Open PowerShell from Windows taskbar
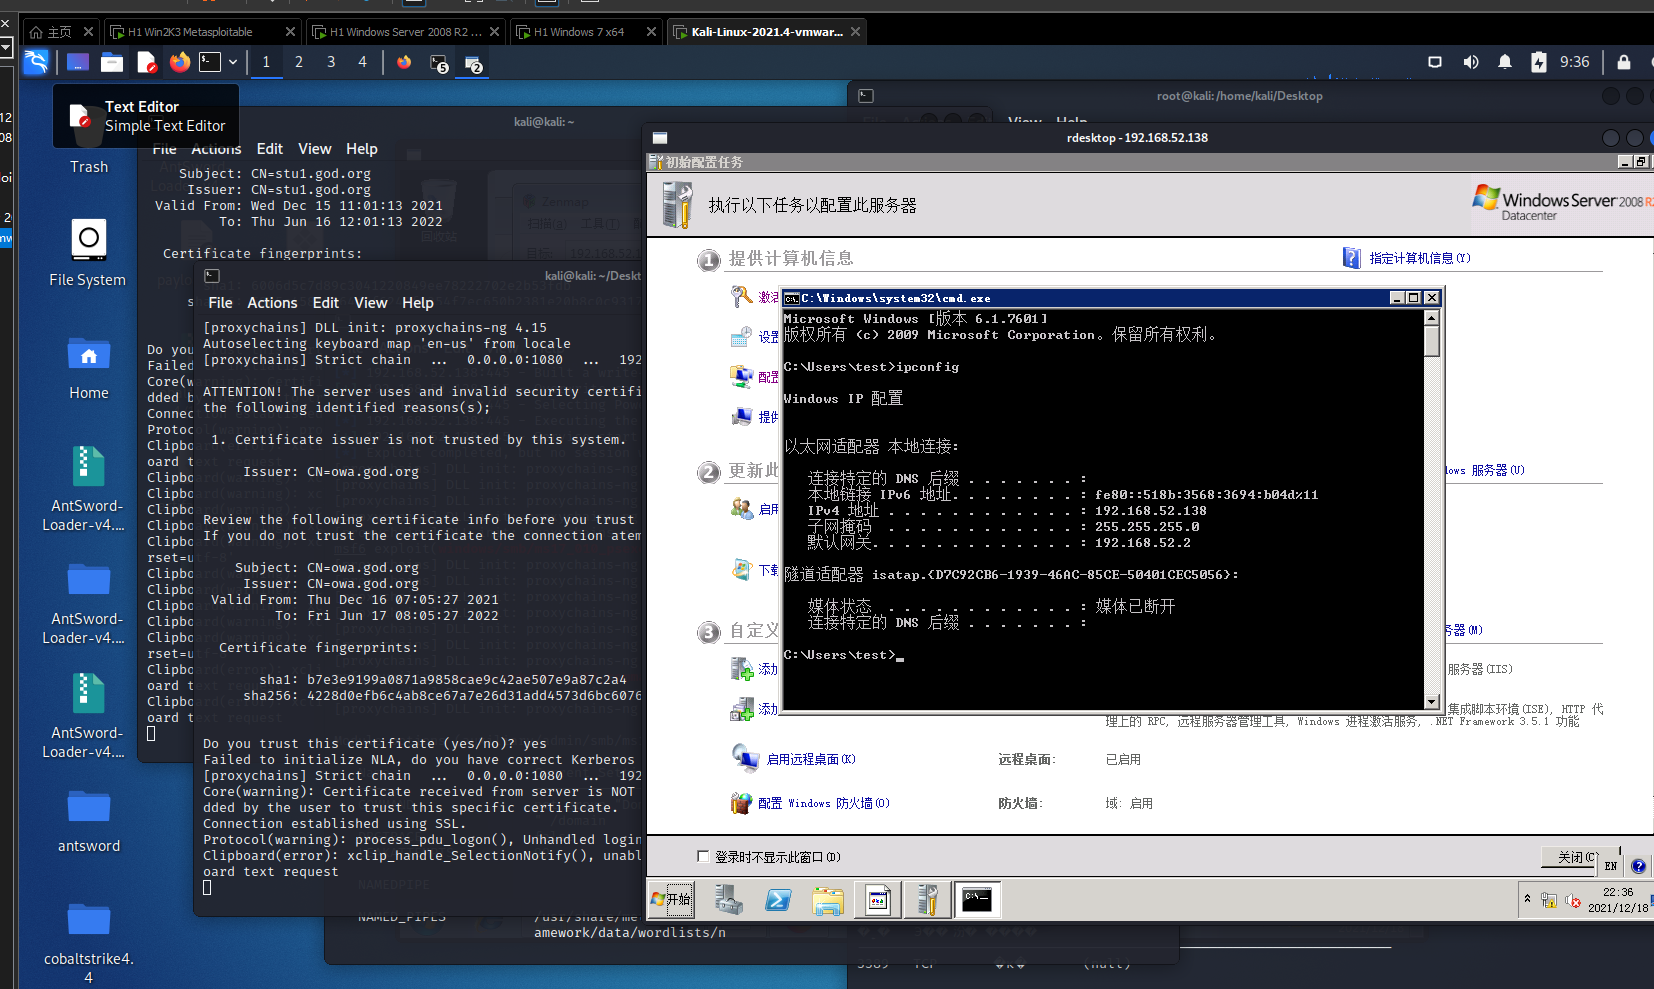Image resolution: width=1654 pixels, height=989 pixels. click(x=778, y=900)
